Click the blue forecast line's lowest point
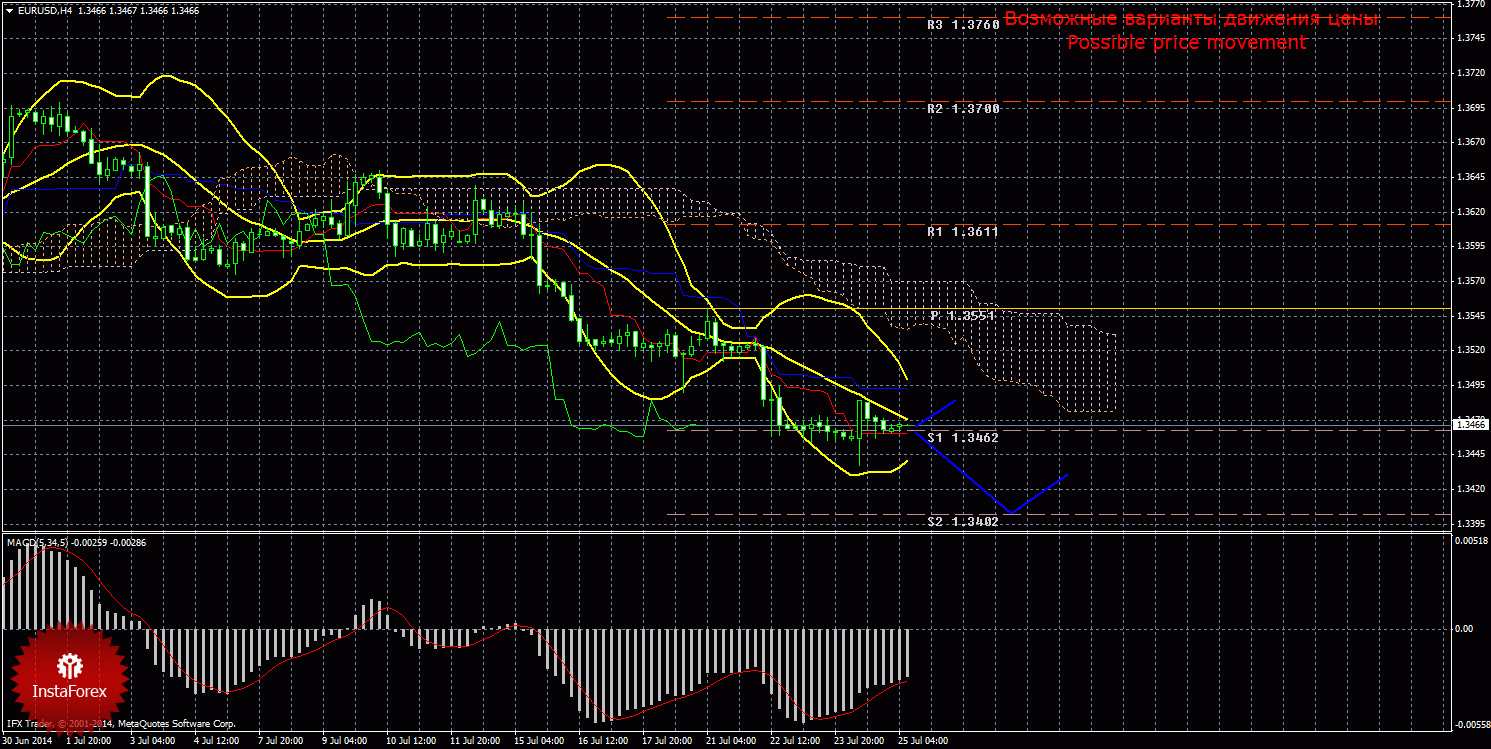Image resolution: width=1491 pixels, height=749 pixels. pyautogui.click(x=1011, y=513)
